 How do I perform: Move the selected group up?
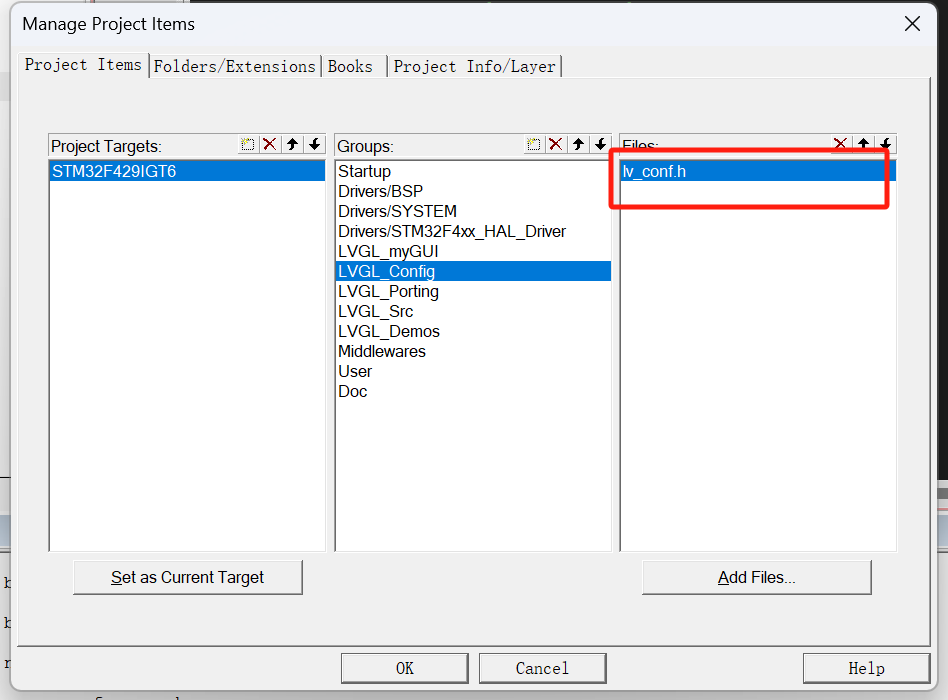click(578, 145)
